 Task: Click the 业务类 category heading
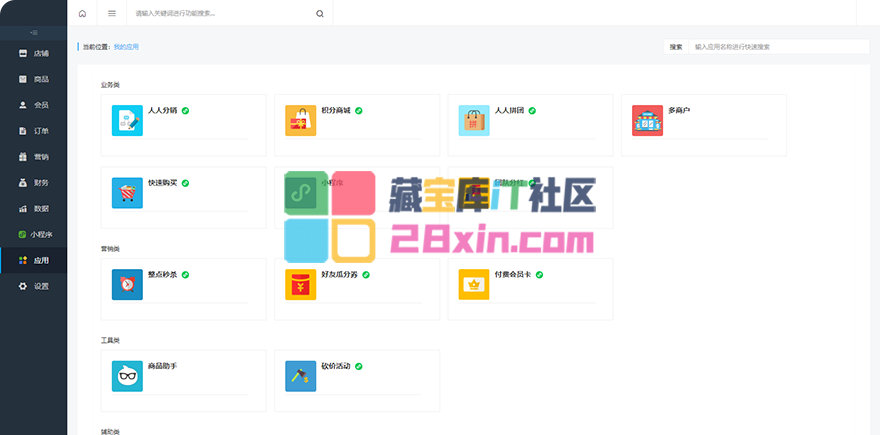[x=110, y=85]
